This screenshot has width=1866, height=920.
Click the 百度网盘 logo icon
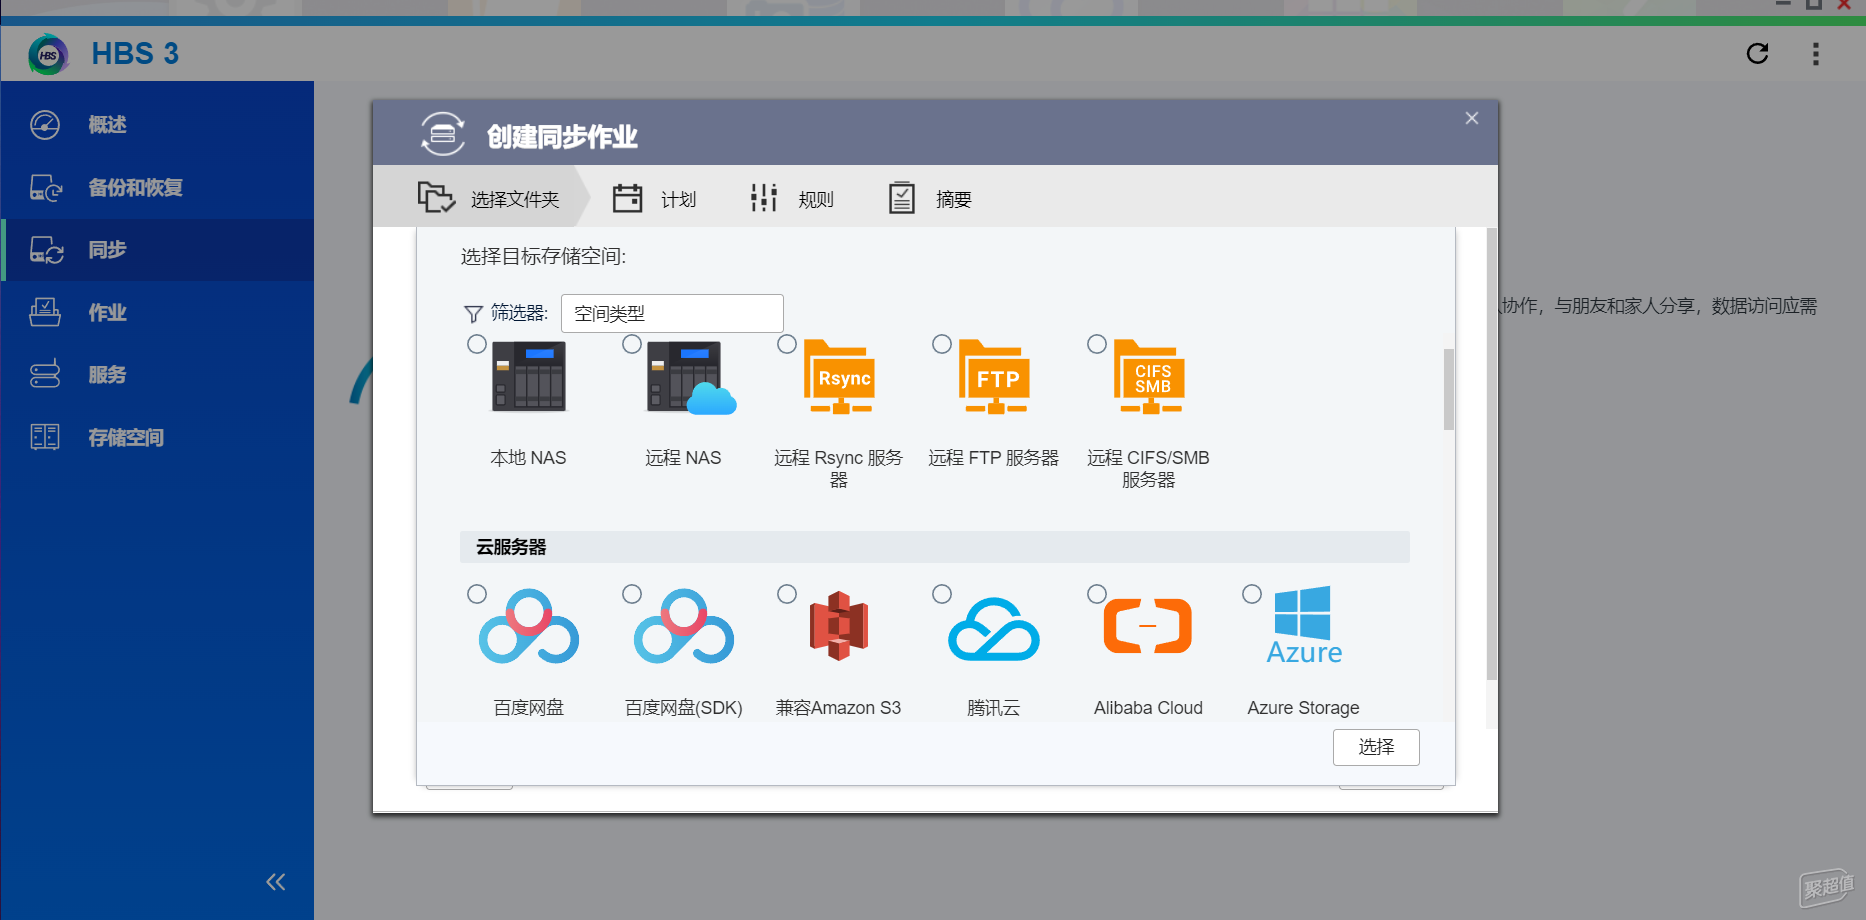point(529,626)
